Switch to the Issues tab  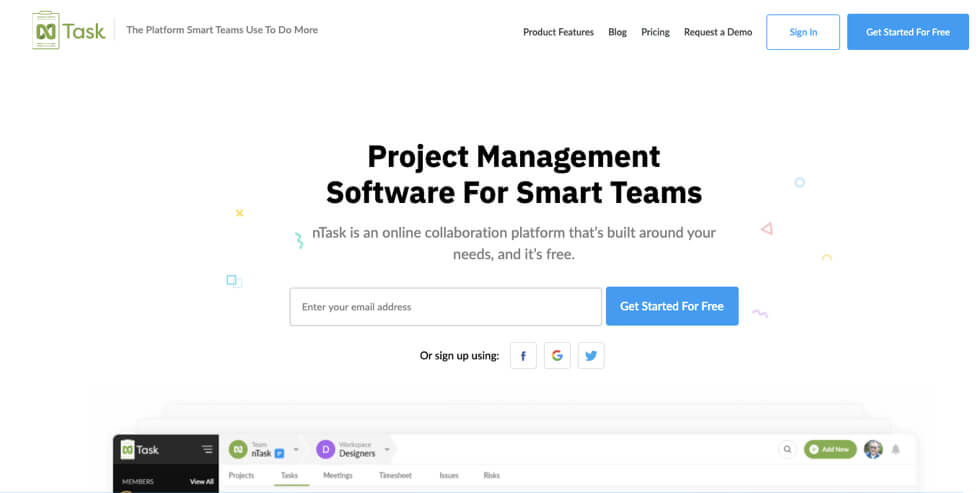449,476
